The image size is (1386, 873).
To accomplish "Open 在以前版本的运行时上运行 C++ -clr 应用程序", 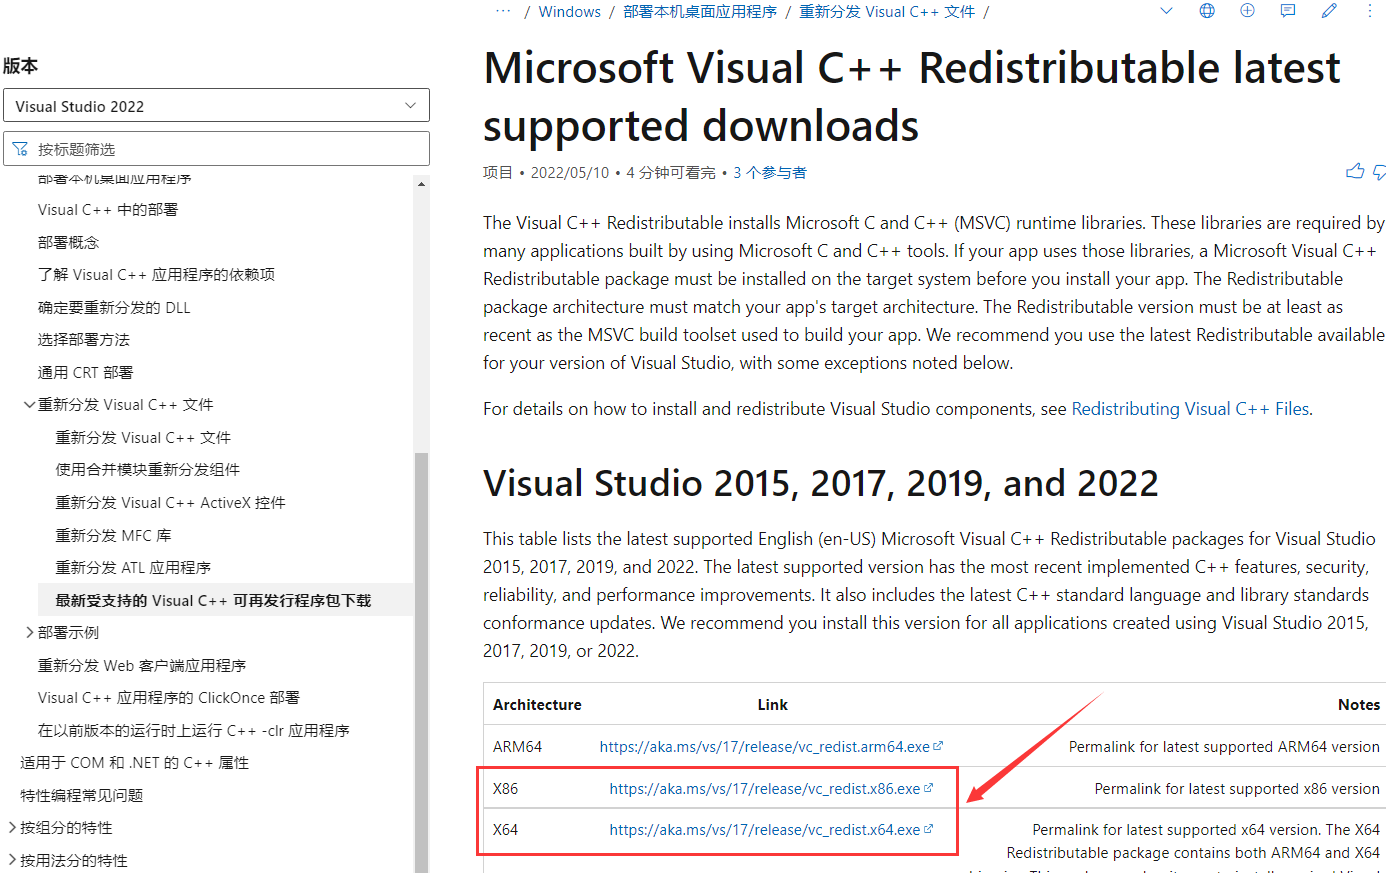I will point(194,731).
